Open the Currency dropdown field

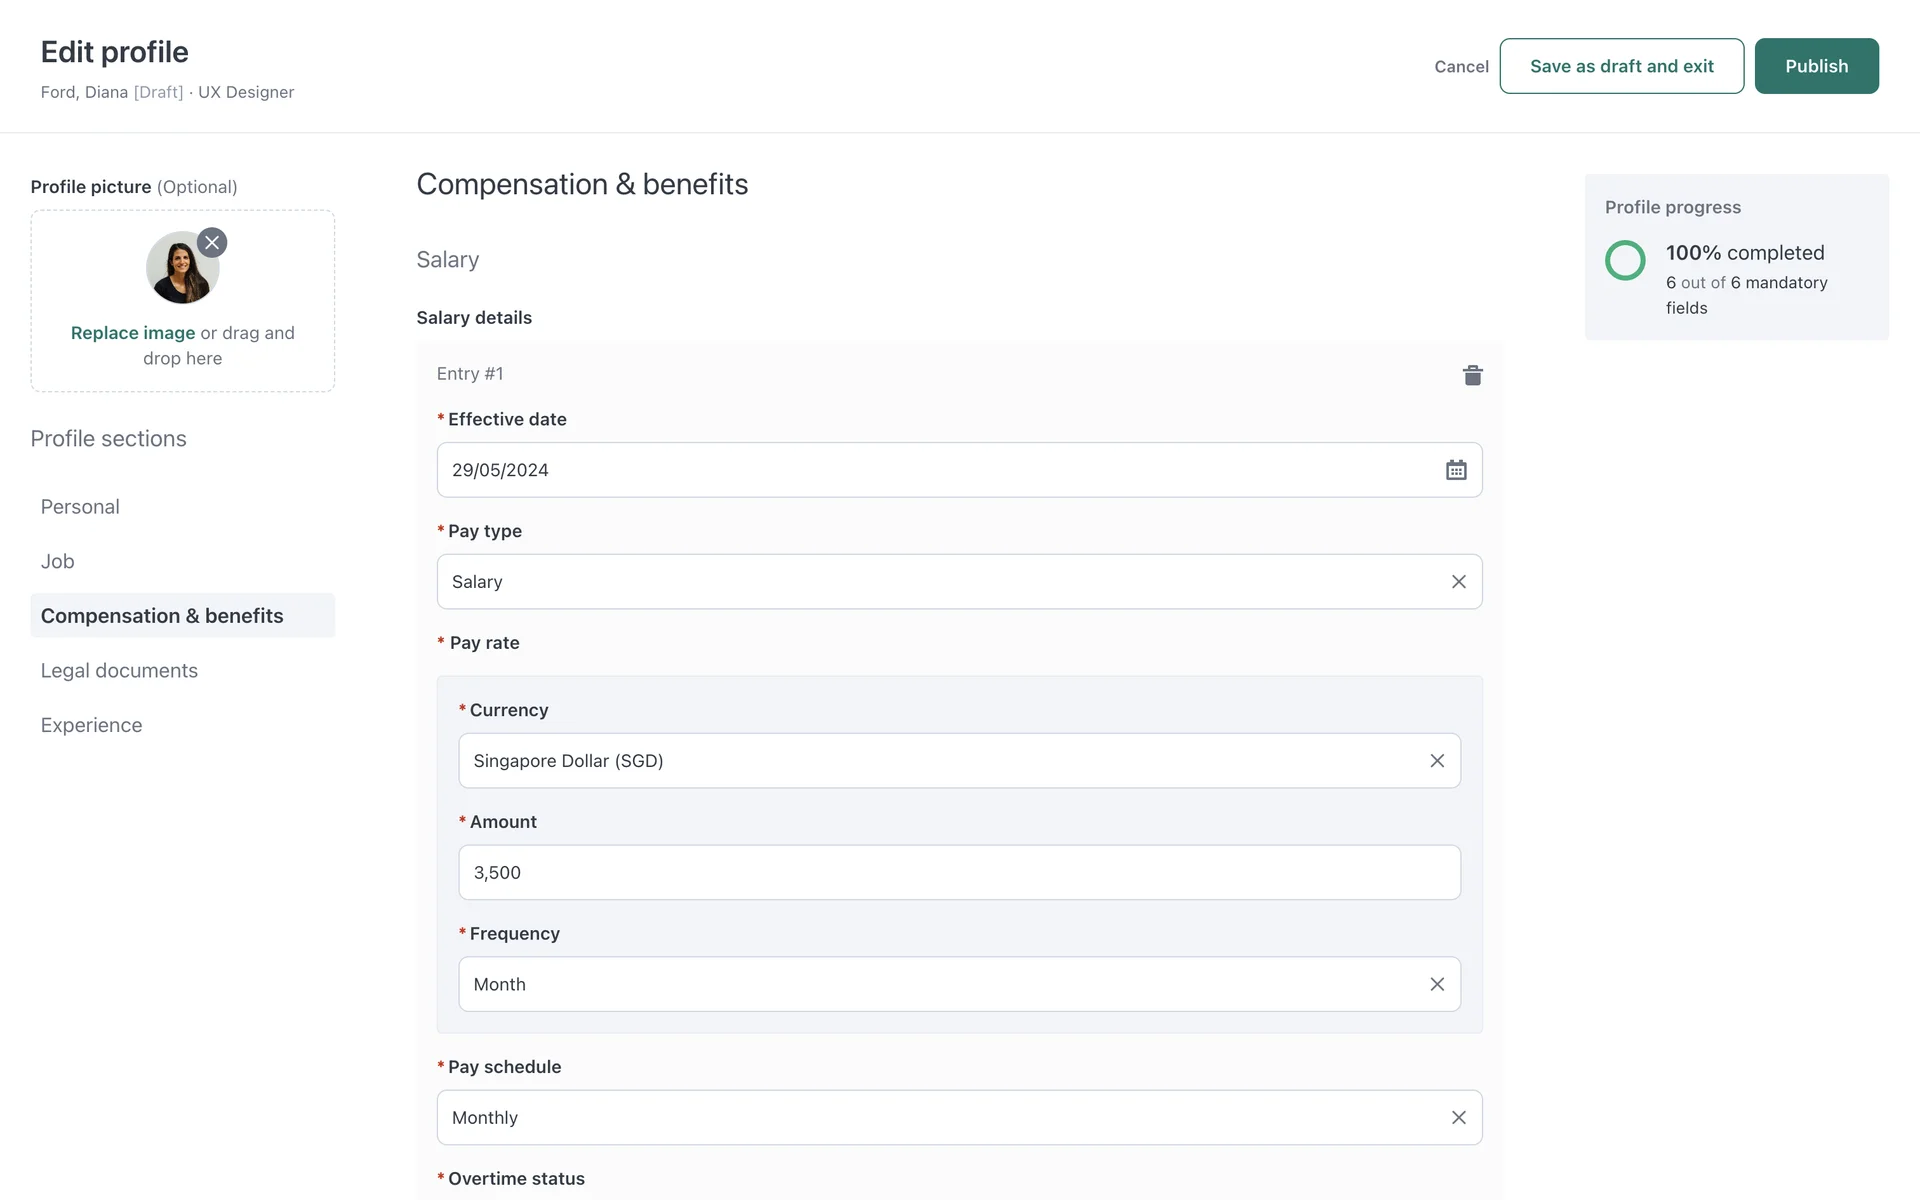point(900,761)
